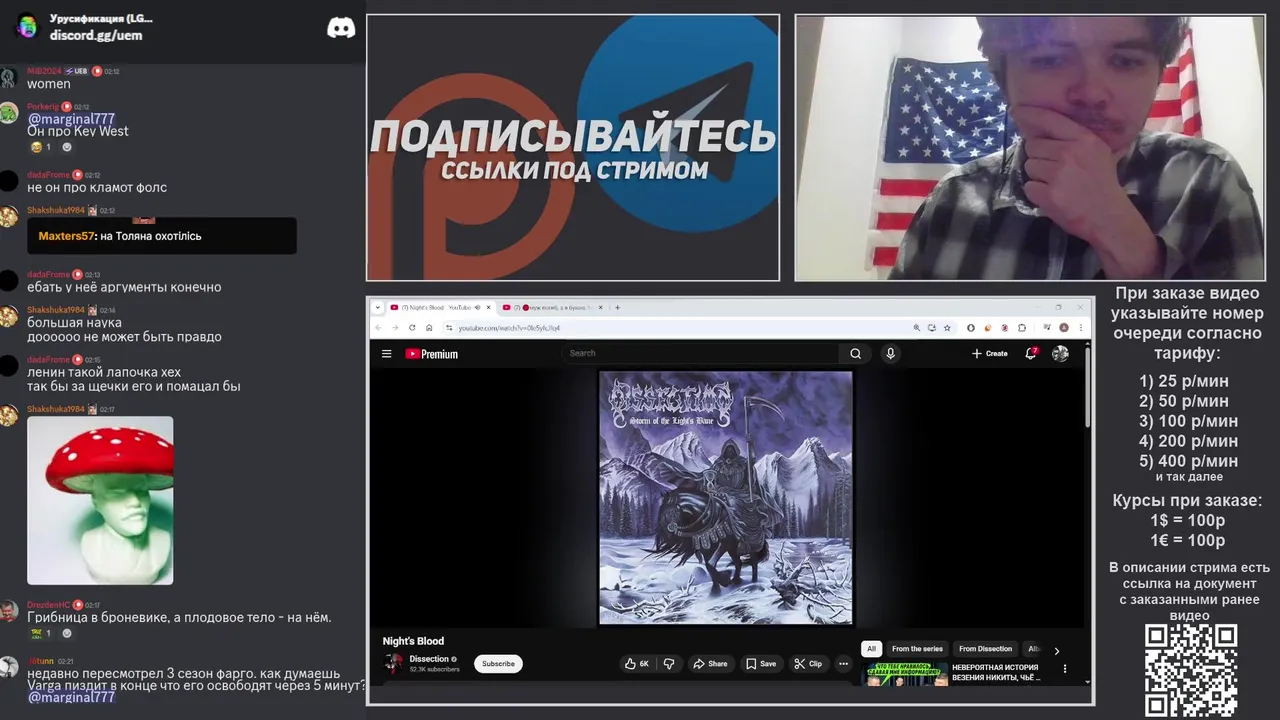The height and width of the screenshot is (720, 1280).
Task: Create a Clip of the video
Action: click(808, 664)
